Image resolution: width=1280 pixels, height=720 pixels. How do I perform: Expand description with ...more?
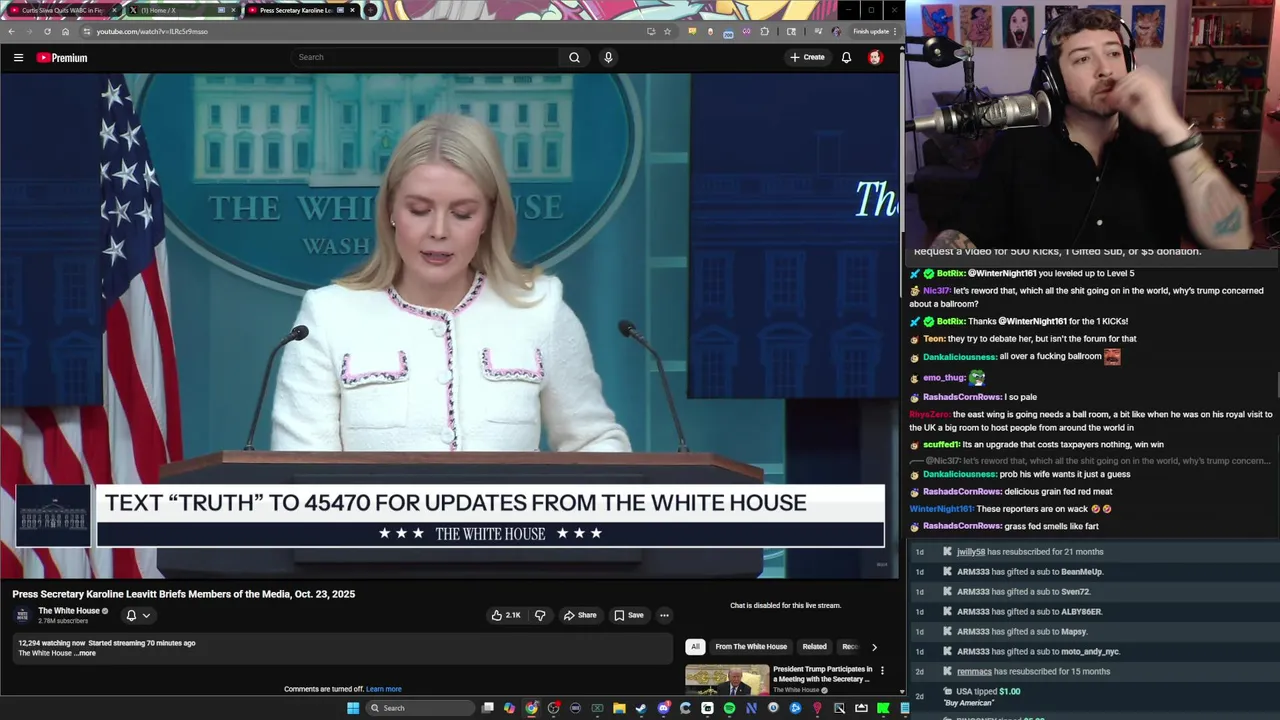pos(86,653)
